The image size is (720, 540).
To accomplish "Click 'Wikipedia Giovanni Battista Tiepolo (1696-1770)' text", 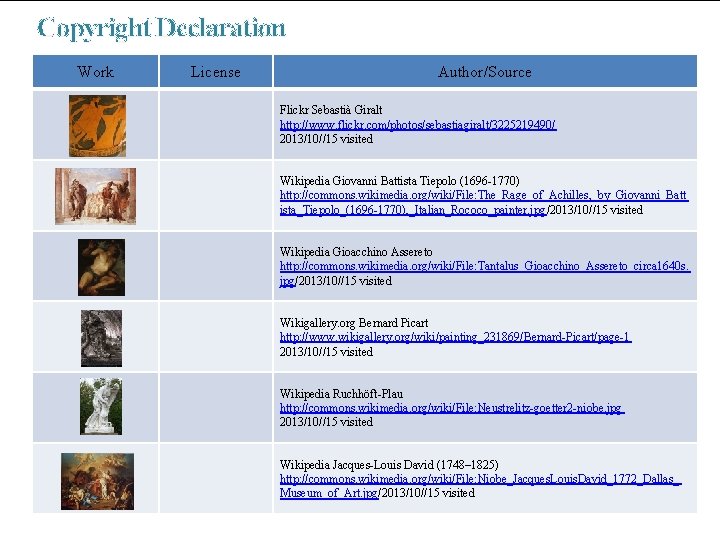I will 399,181.
